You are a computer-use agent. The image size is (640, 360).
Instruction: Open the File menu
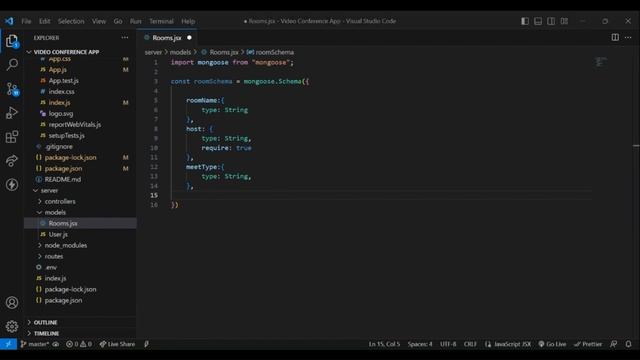[26, 21]
